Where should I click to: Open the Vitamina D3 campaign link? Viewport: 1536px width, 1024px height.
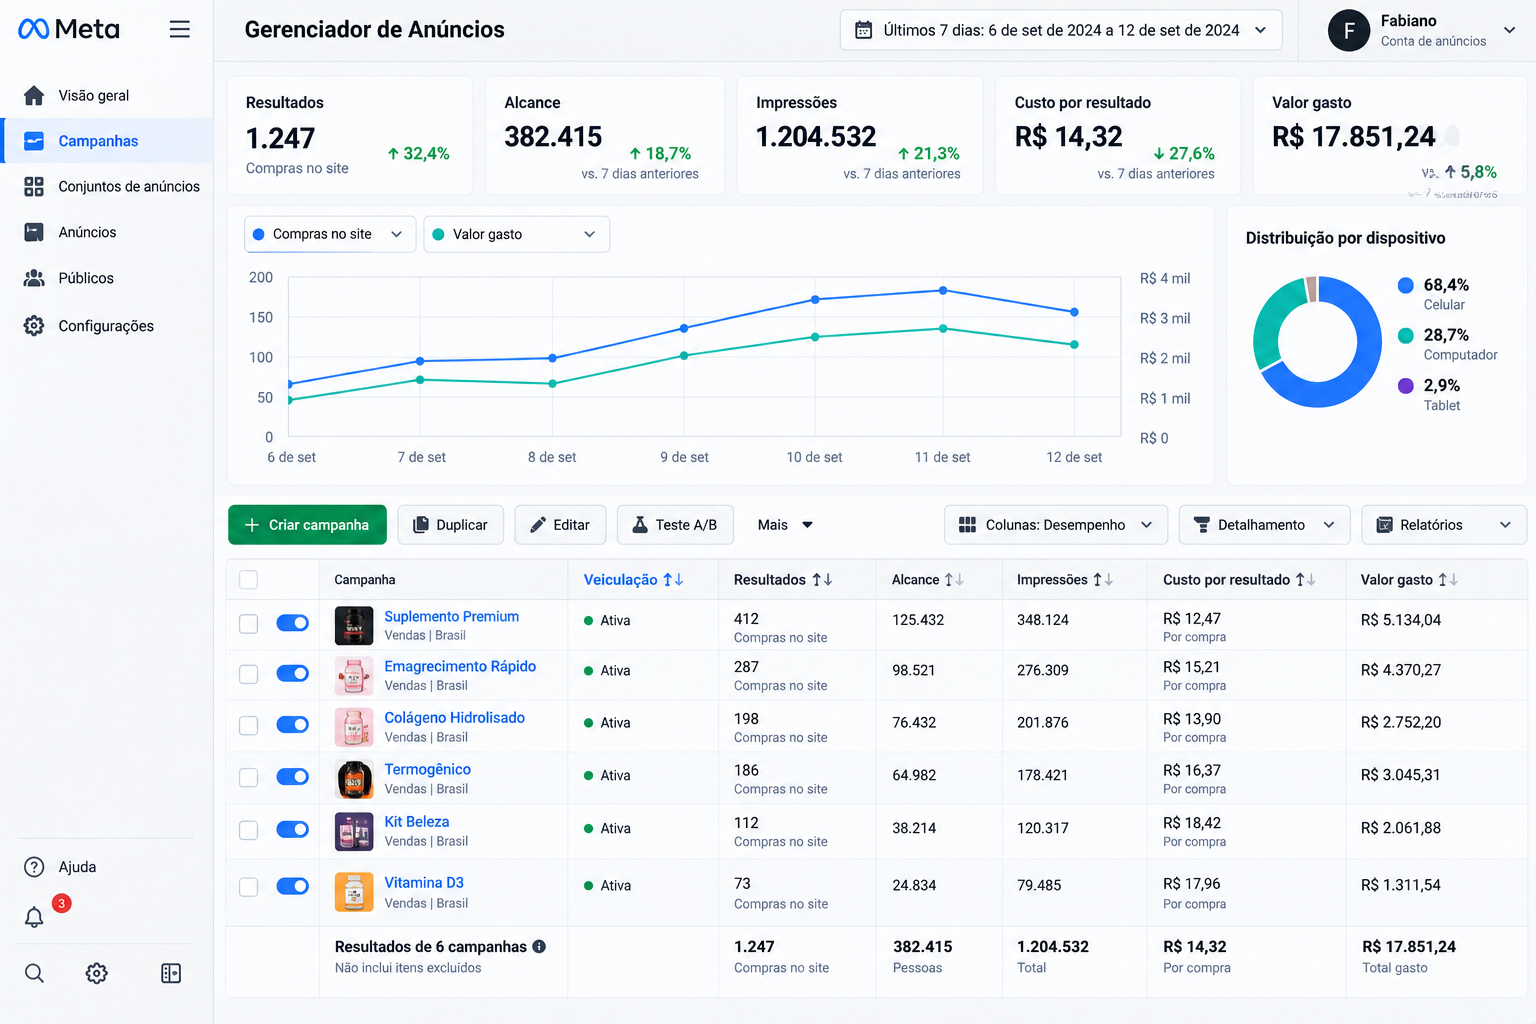[424, 883]
